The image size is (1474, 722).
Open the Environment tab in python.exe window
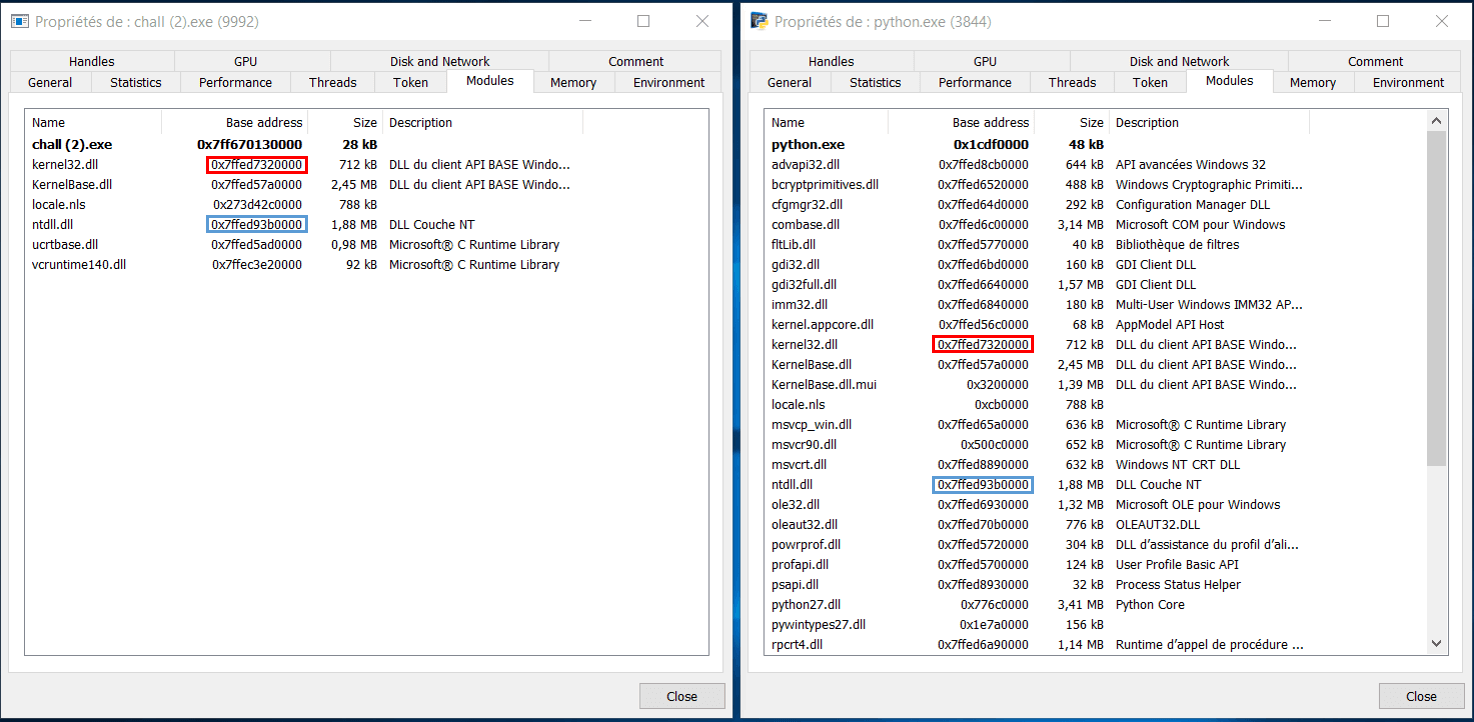coord(1409,82)
